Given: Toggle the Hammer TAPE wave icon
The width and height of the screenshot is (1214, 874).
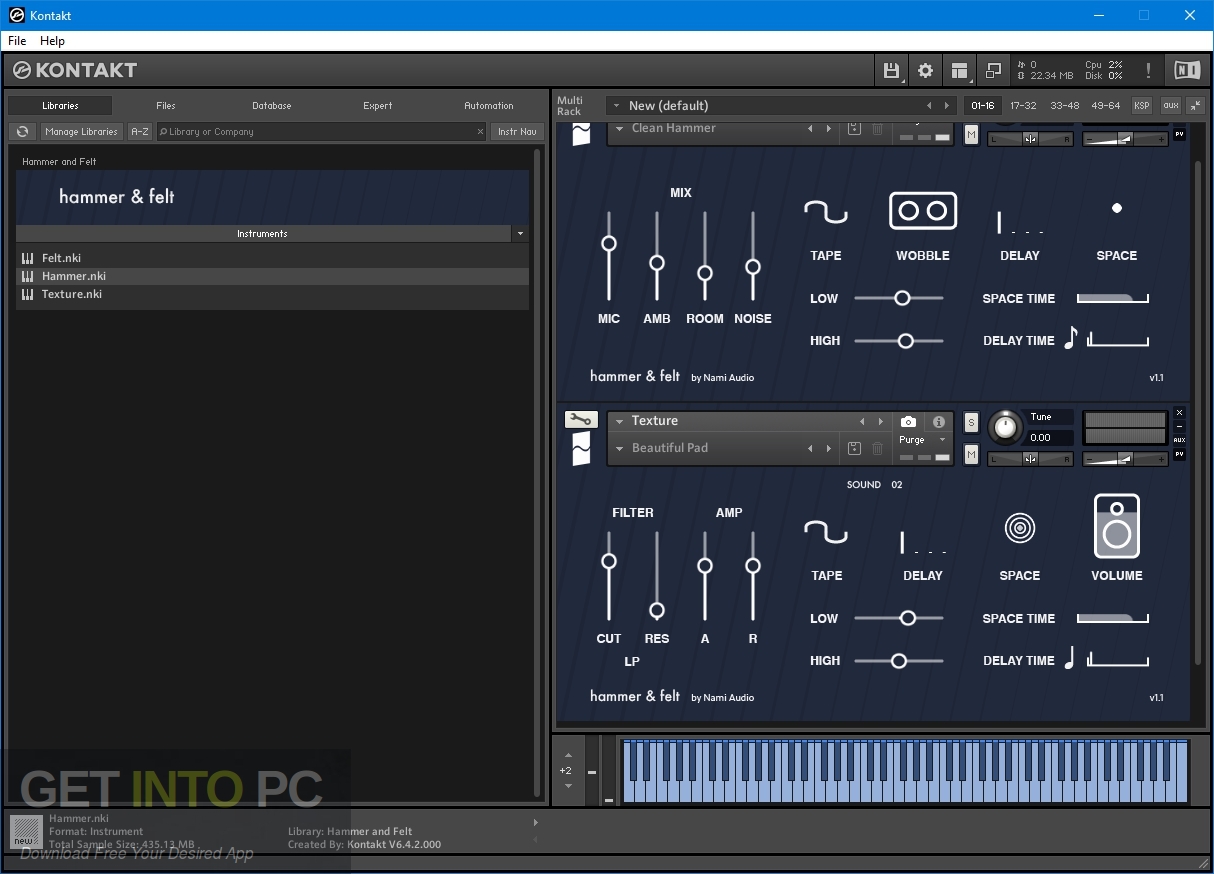Looking at the screenshot, I should click(826, 211).
